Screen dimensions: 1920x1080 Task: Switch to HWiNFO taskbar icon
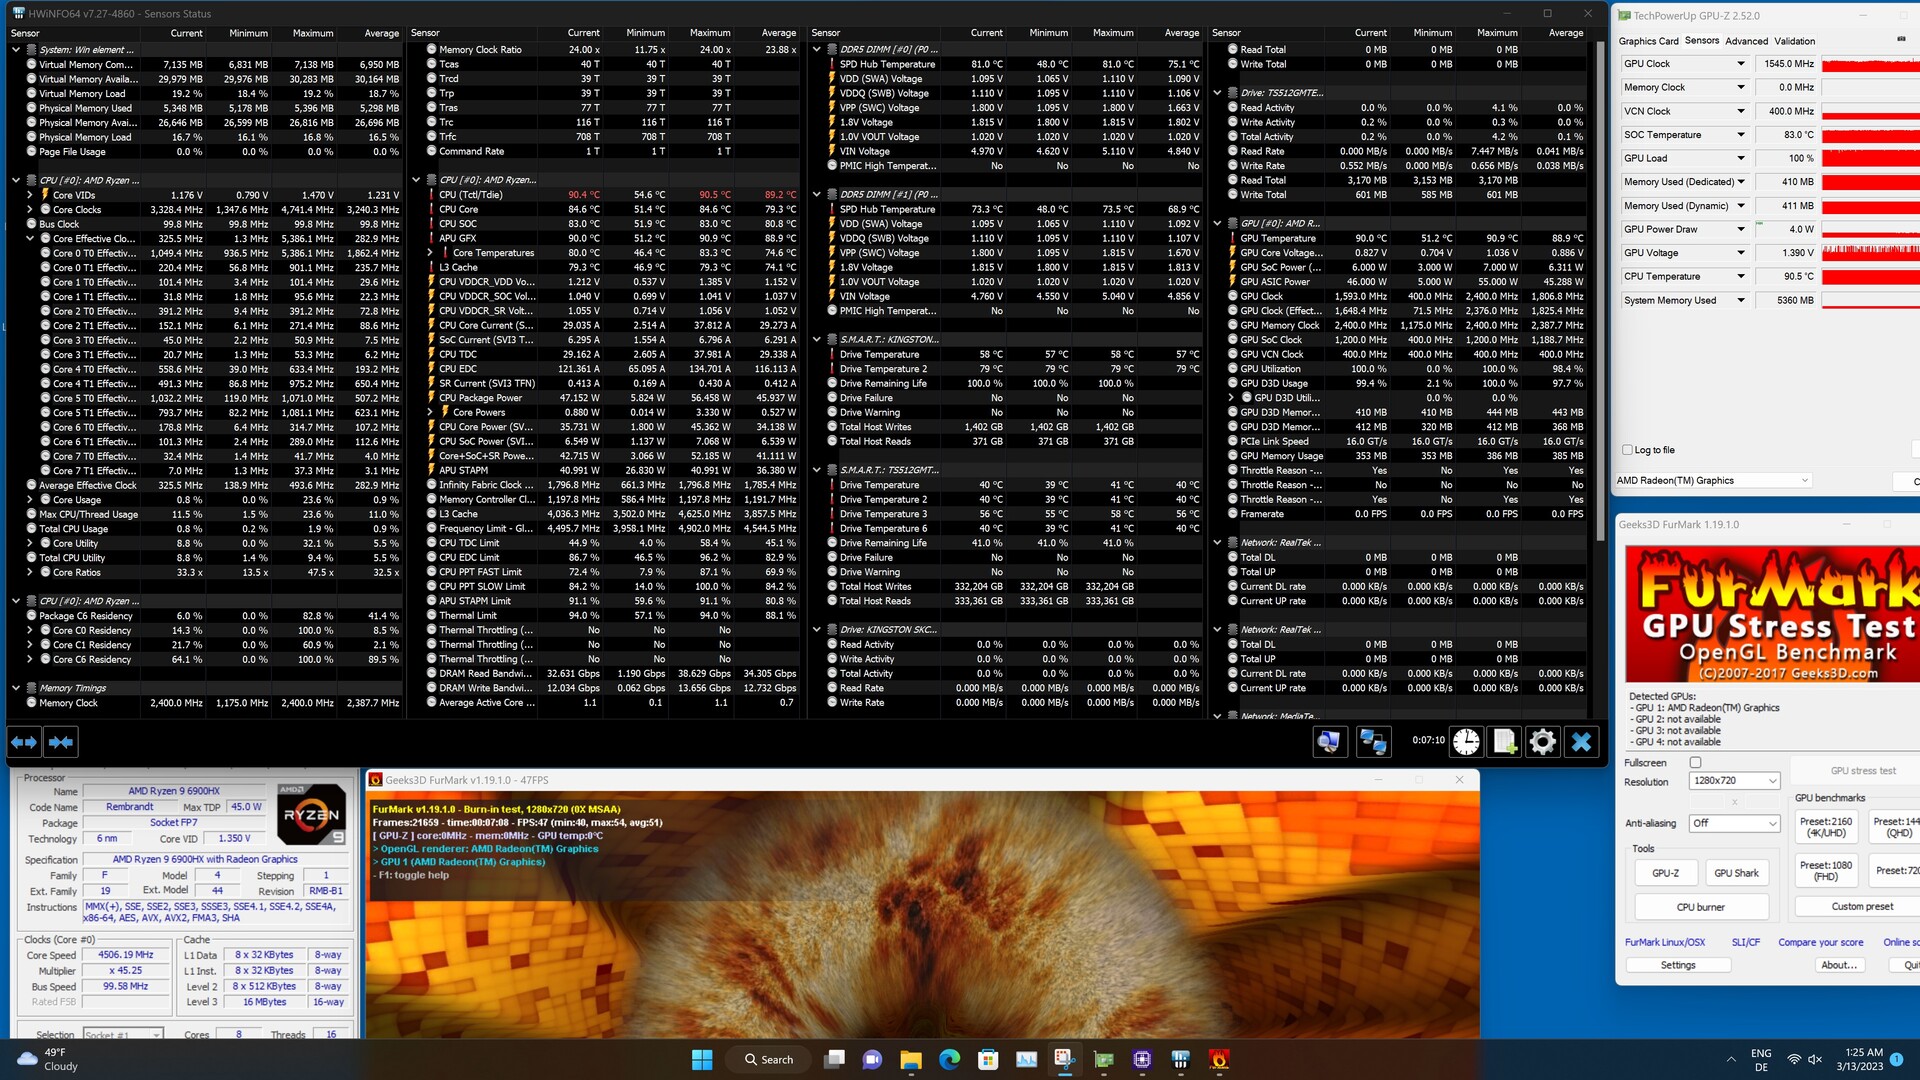pos(1180,1059)
